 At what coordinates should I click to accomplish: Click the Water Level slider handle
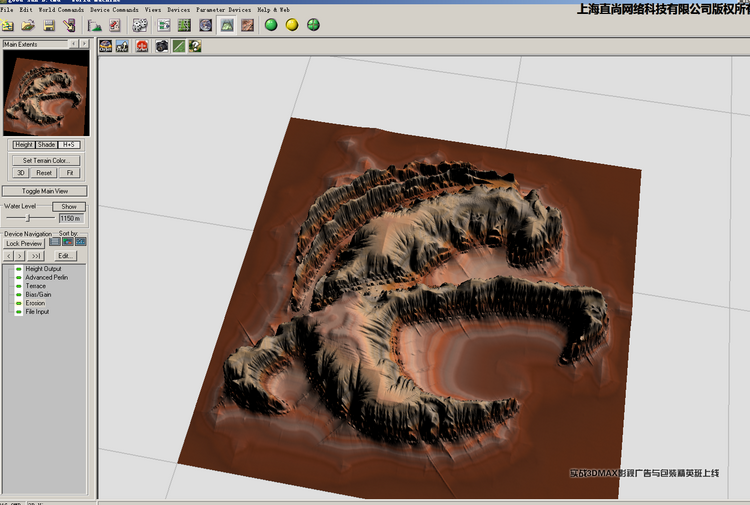[28, 218]
